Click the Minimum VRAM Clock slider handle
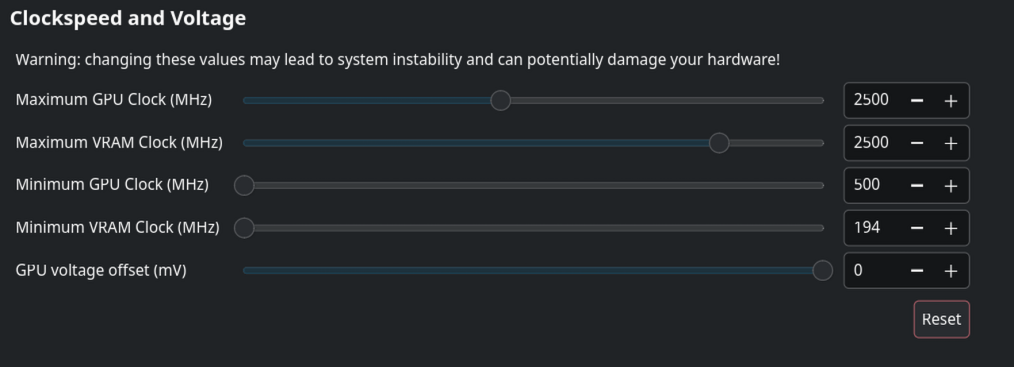The image size is (1014, 367). (x=244, y=228)
